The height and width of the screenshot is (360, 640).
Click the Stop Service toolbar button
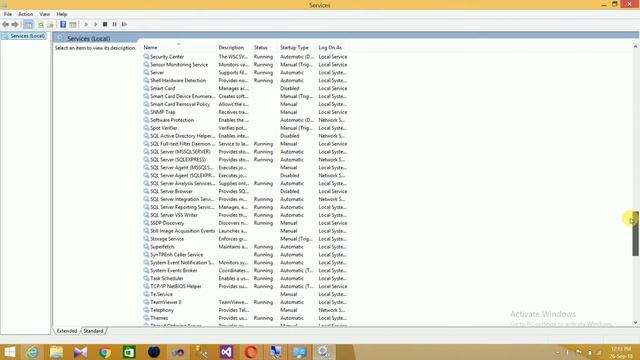coord(105,24)
